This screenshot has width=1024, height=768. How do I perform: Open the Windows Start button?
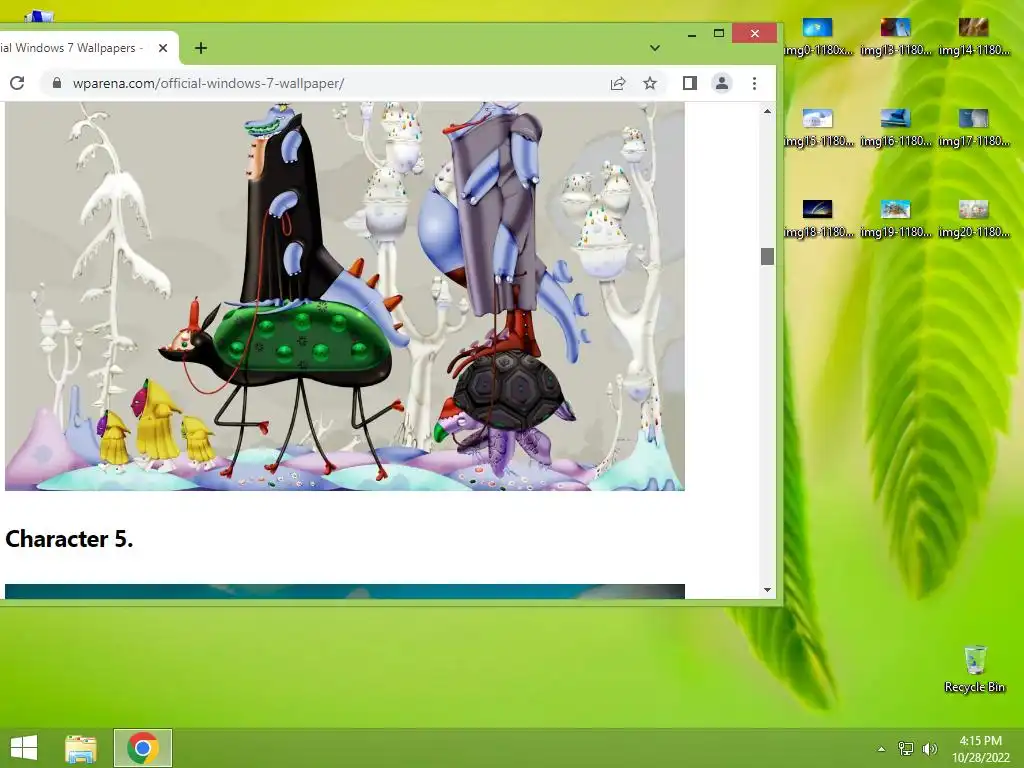click(x=24, y=748)
